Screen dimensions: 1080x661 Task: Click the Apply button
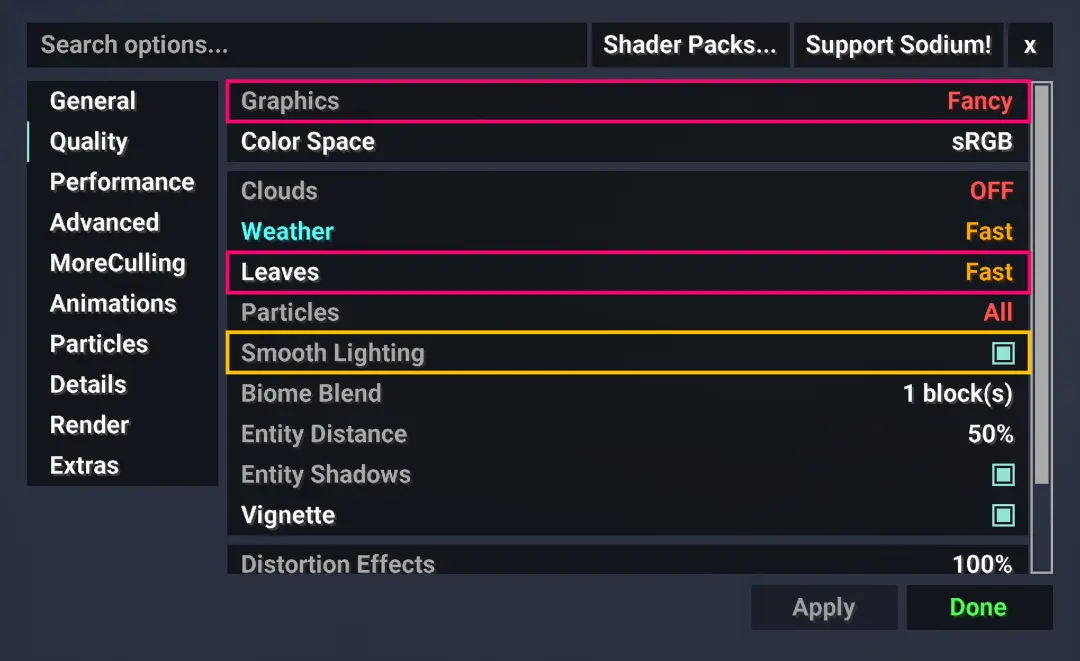824,607
